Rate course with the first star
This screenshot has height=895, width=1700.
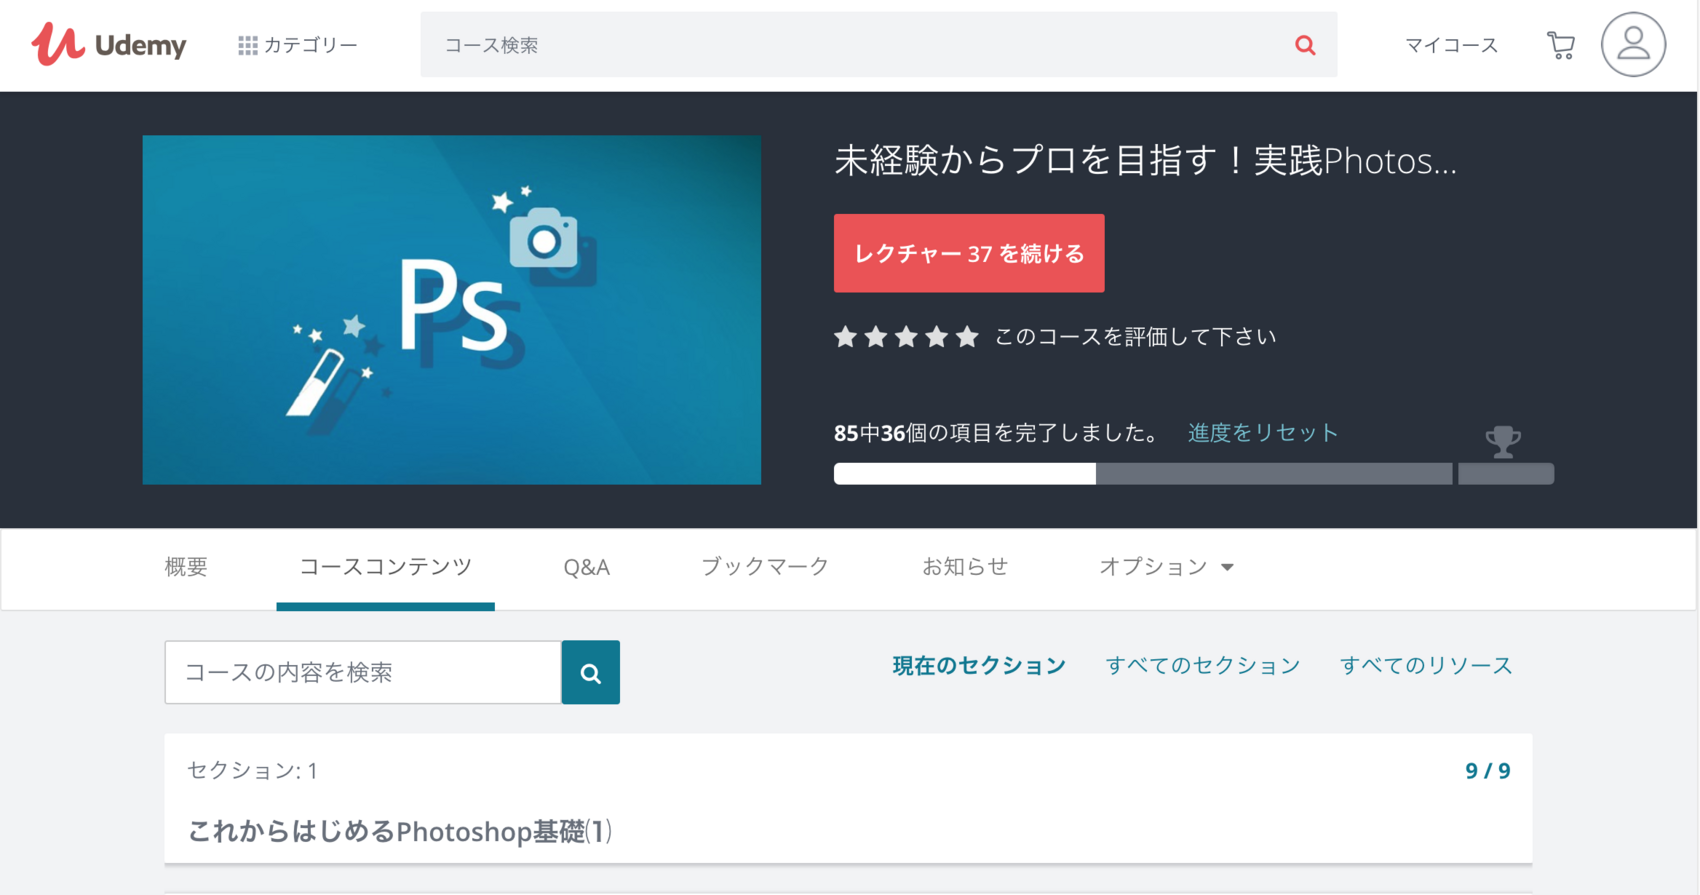[846, 337]
